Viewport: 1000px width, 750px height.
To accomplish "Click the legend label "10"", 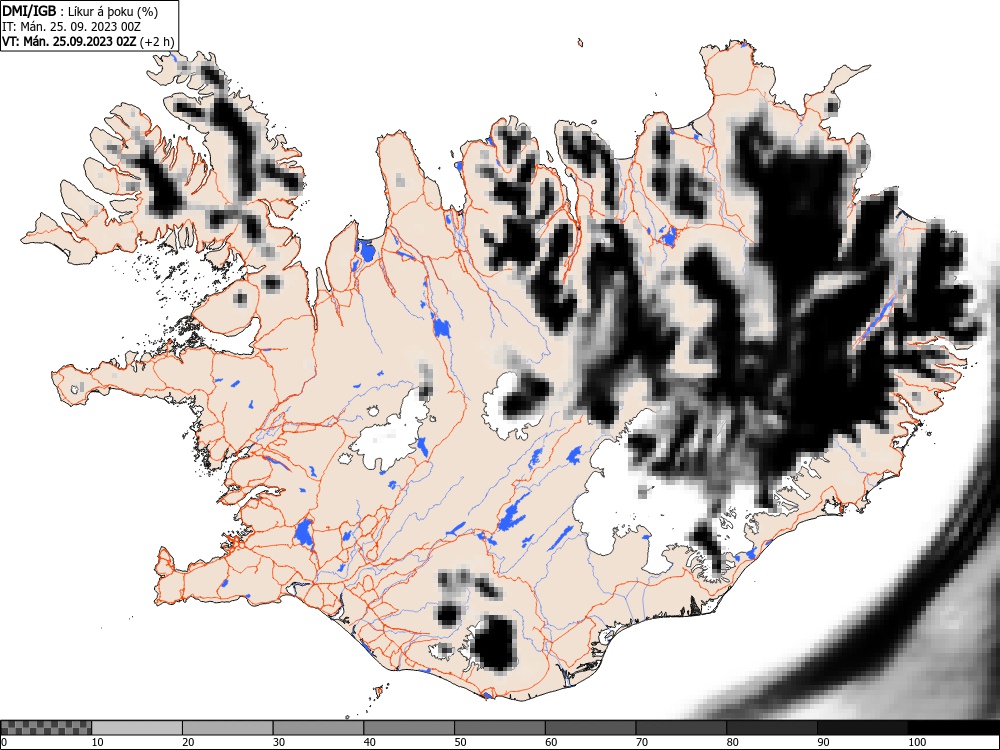I will coord(98,742).
